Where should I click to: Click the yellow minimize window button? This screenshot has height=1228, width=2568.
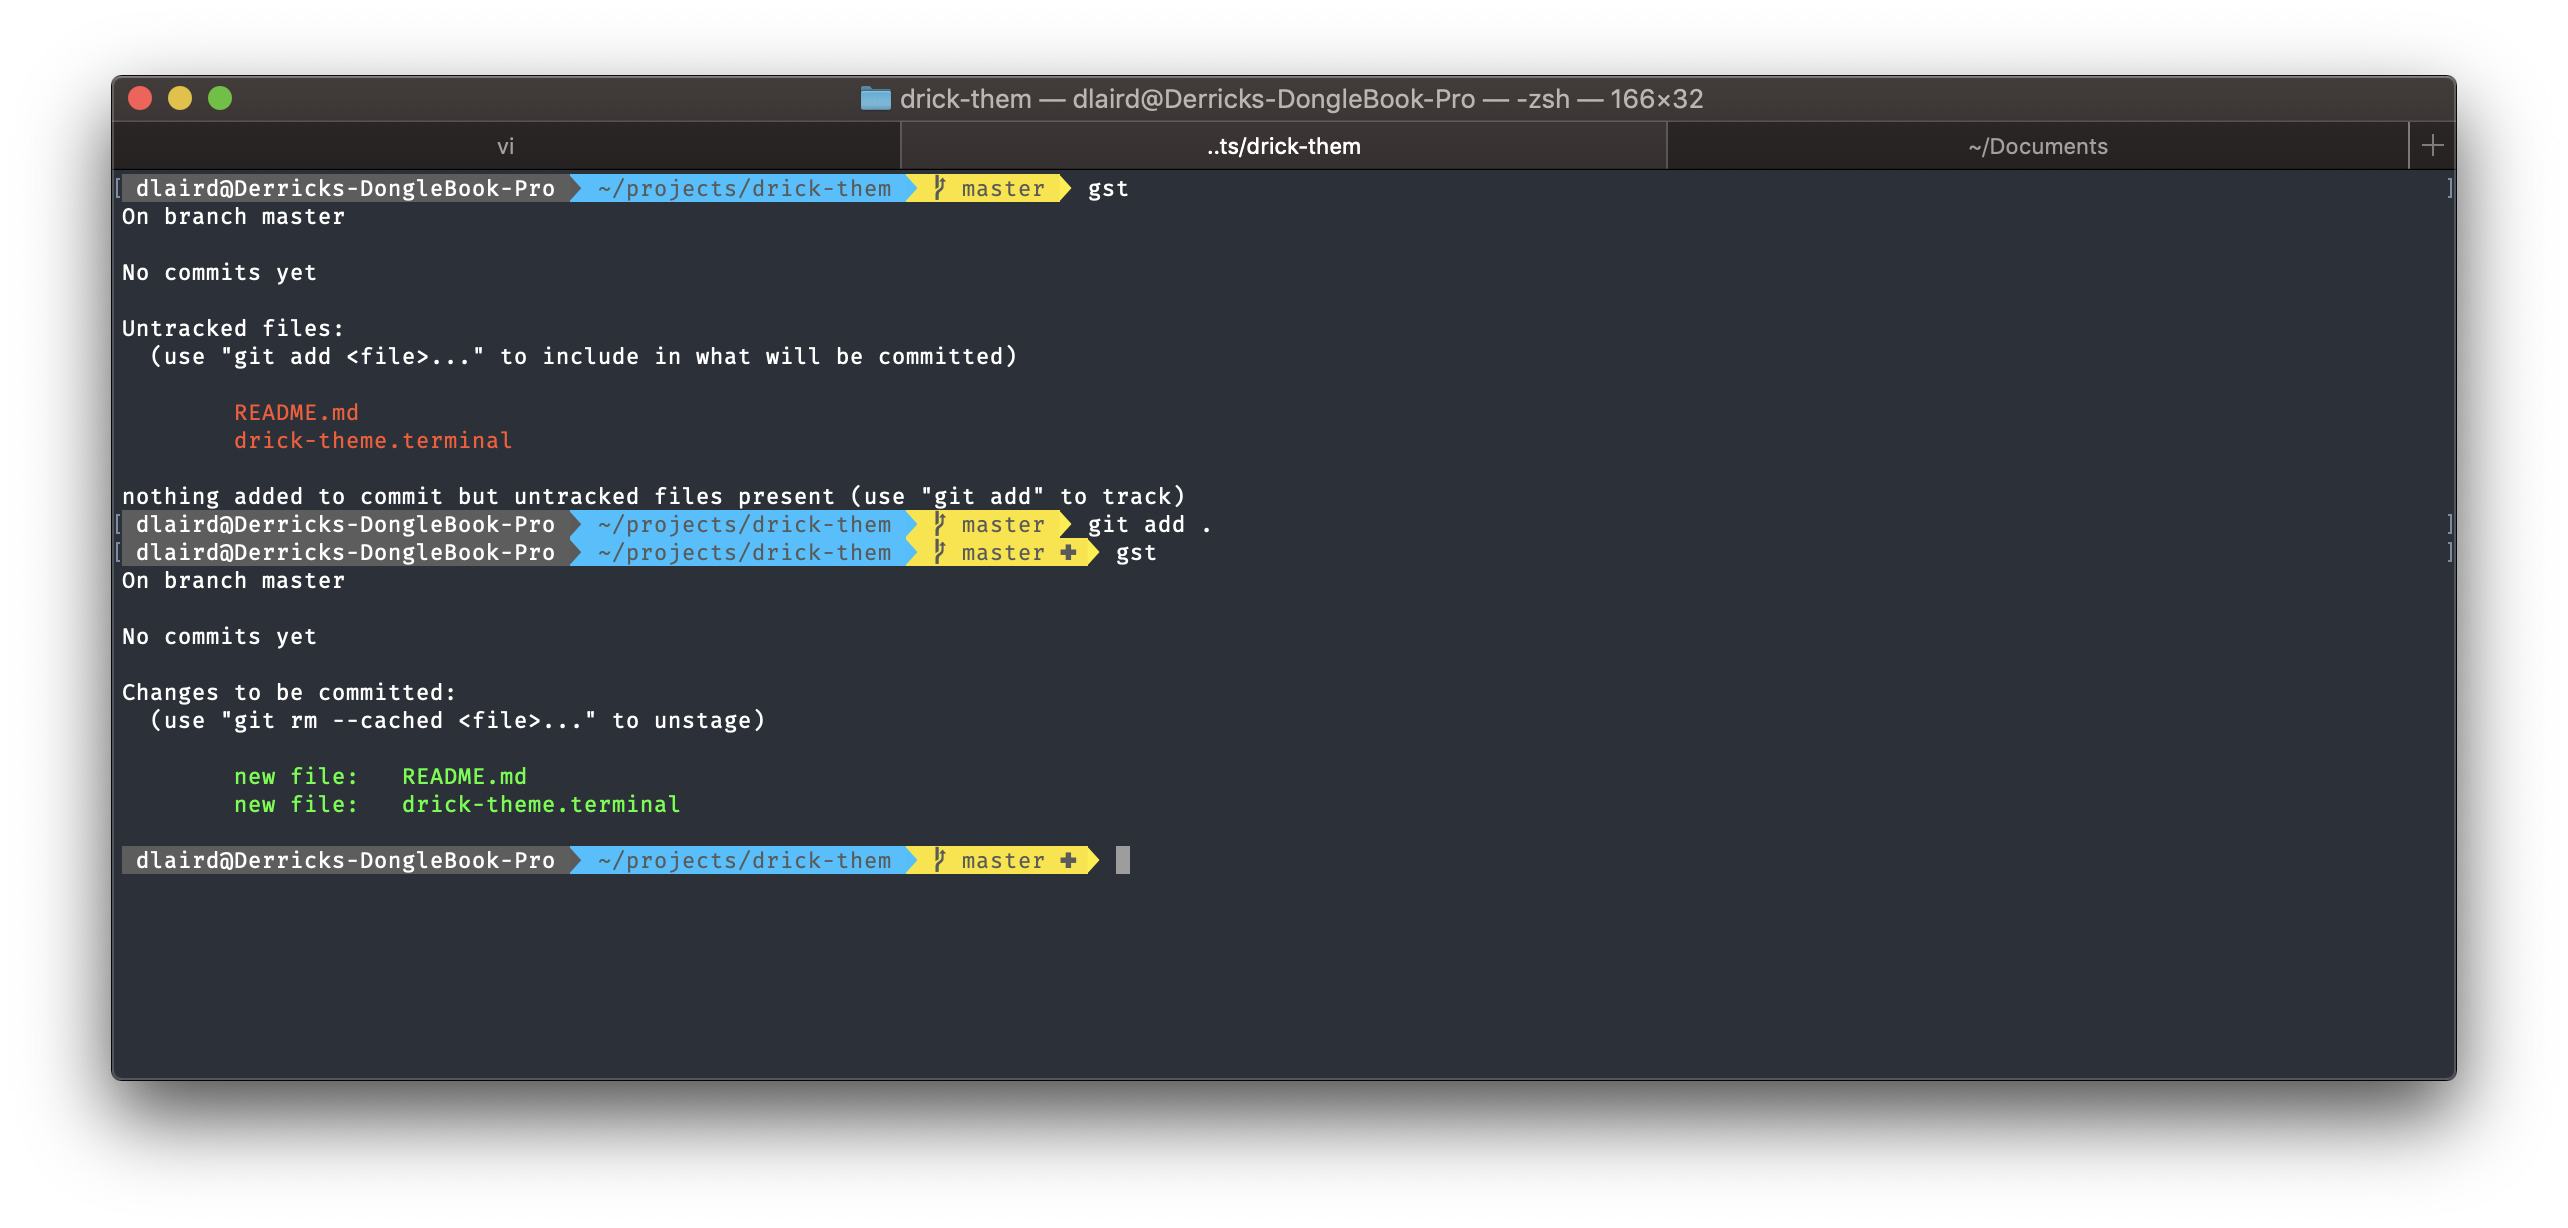180,98
